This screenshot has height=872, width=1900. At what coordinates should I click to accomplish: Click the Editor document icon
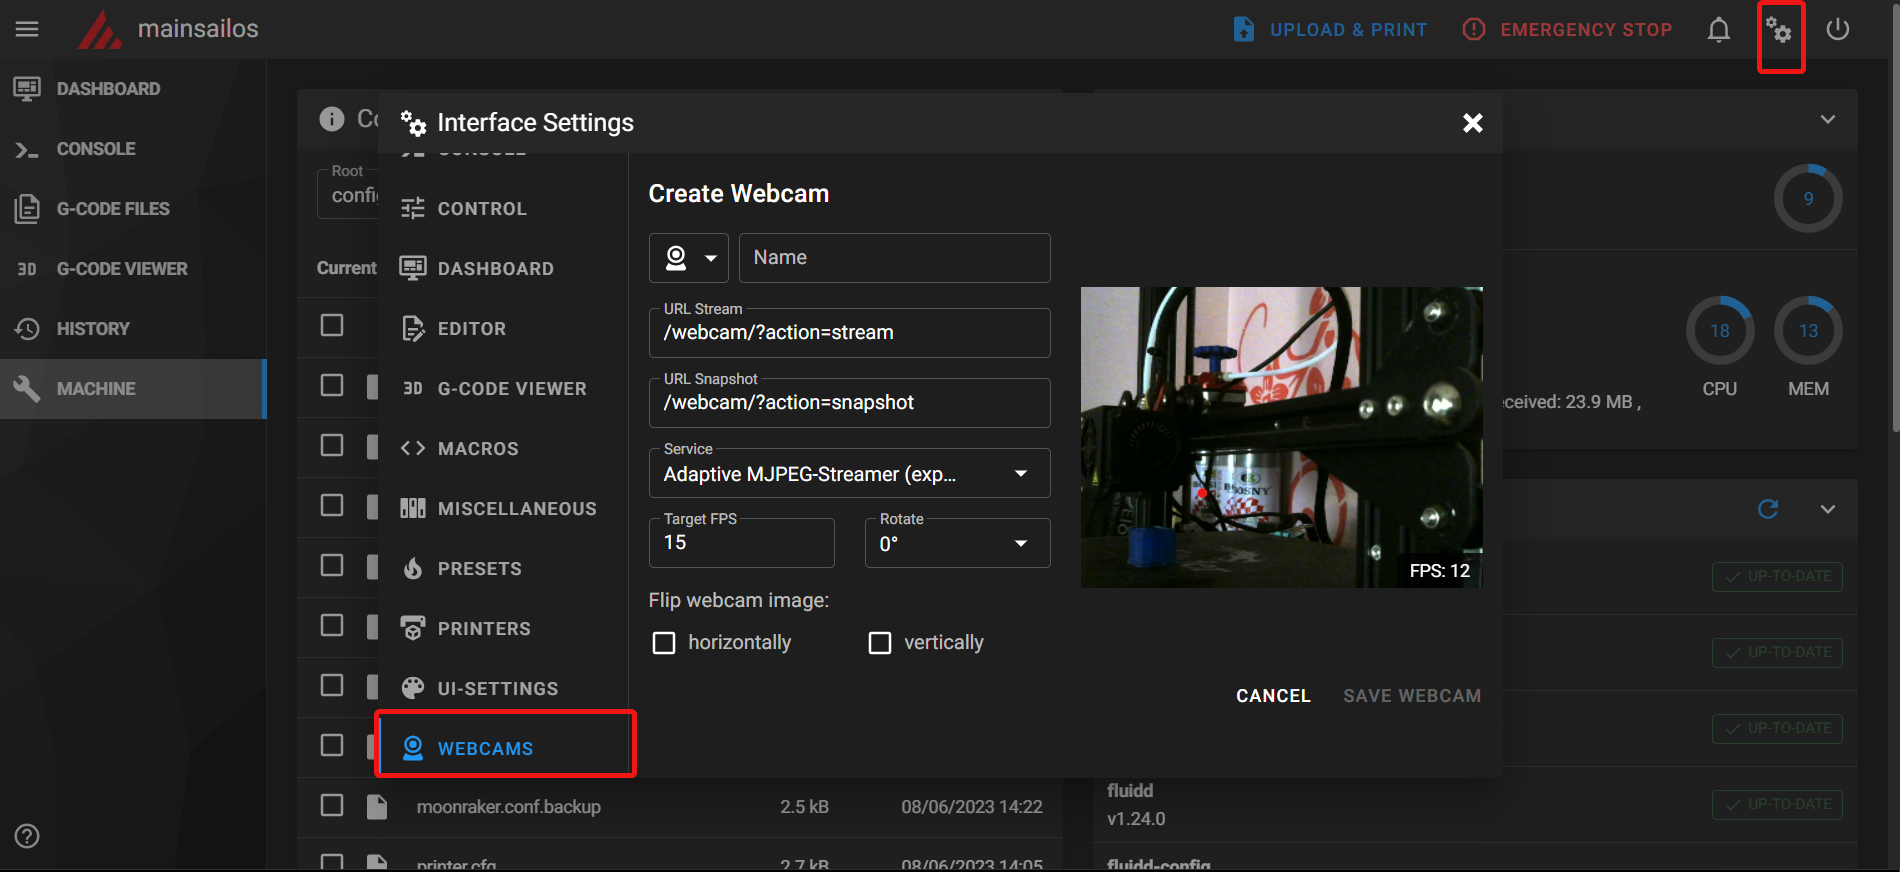tap(413, 328)
